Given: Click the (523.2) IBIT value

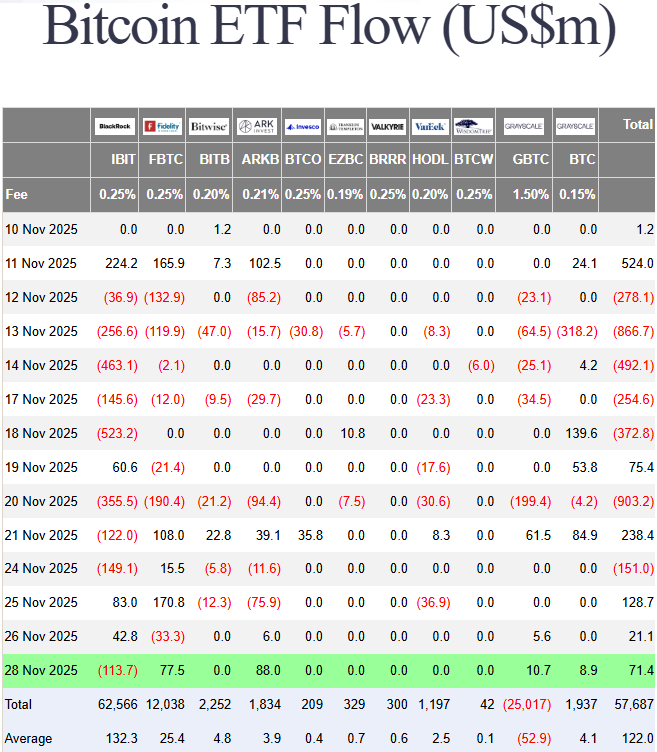Looking at the screenshot, I should (x=117, y=434).
